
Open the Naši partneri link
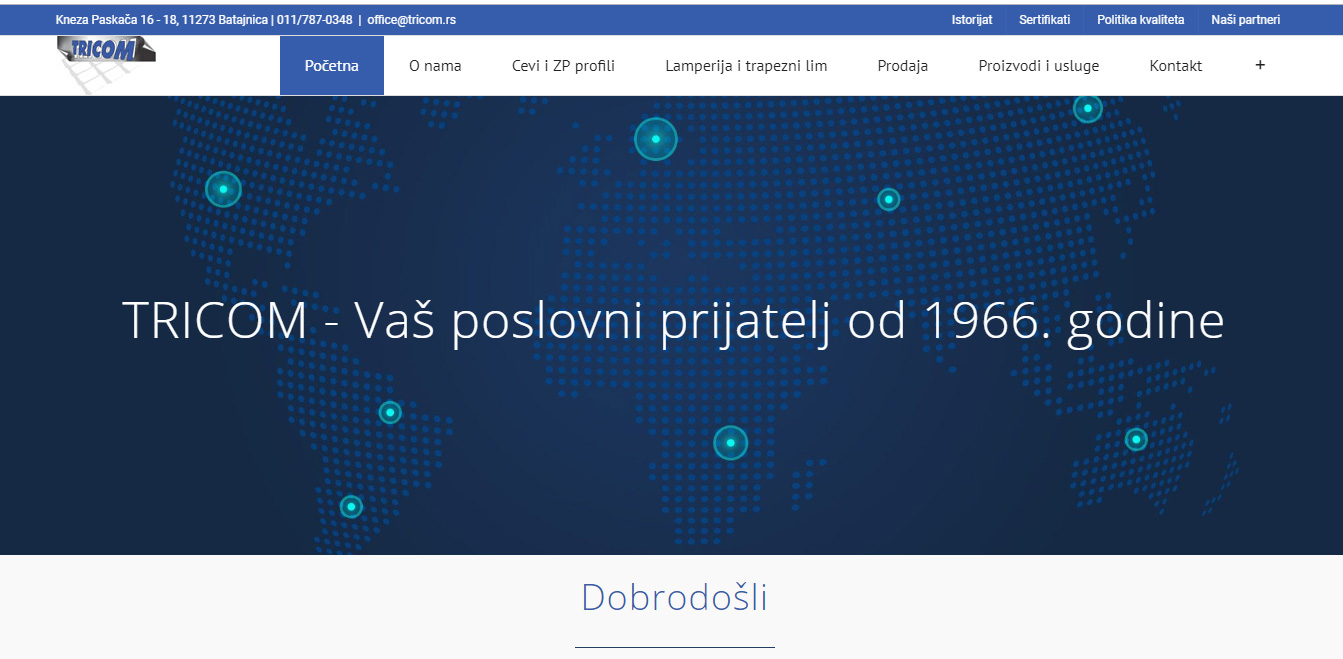(1246, 19)
